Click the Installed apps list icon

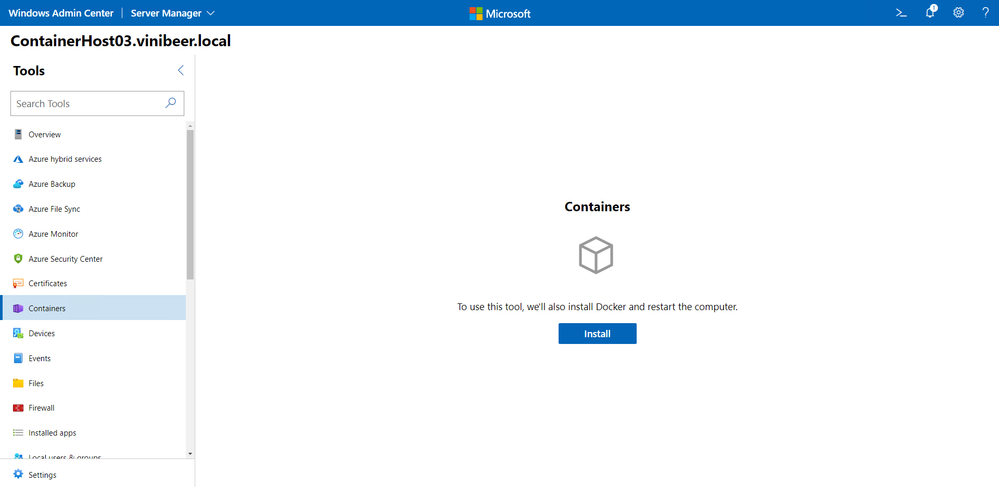tap(18, 433)
